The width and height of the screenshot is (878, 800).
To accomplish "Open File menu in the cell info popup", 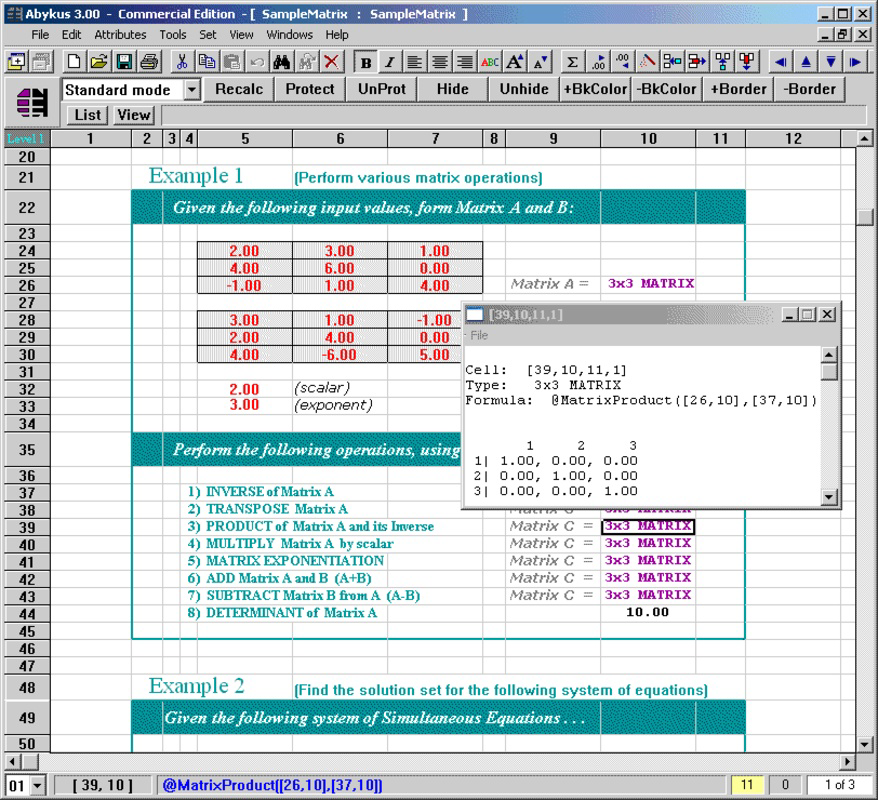I will point(479,335).
